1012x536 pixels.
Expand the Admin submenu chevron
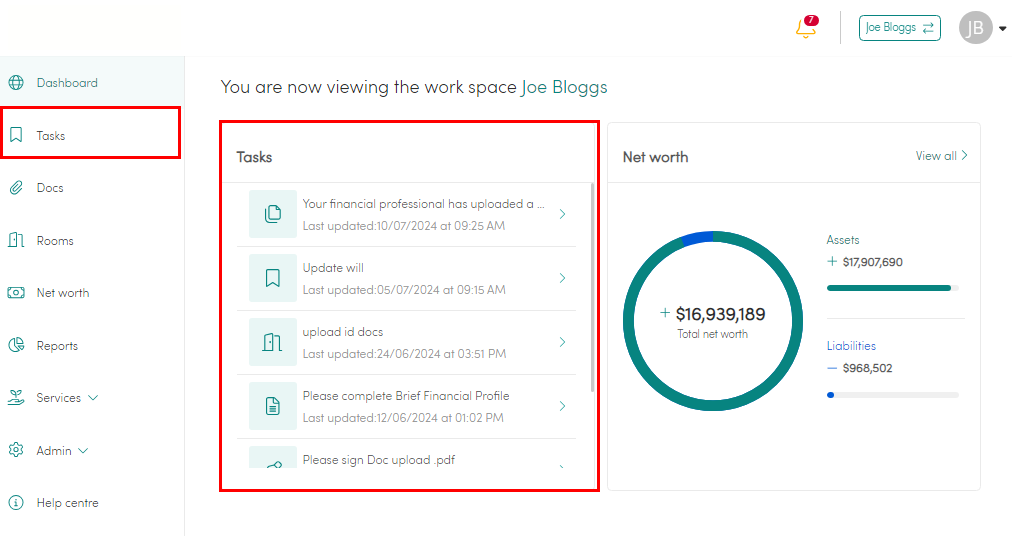tap(83, 451)
